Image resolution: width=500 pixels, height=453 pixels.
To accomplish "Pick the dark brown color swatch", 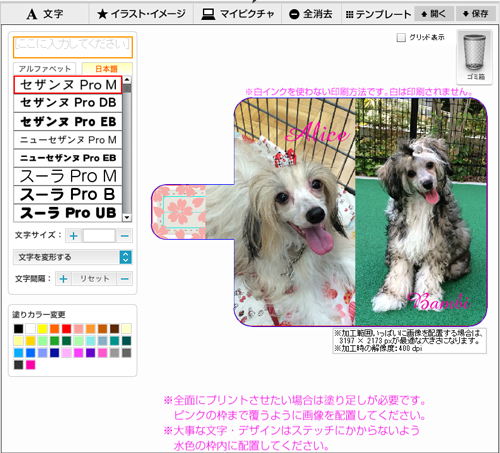I will coord(115,329).
